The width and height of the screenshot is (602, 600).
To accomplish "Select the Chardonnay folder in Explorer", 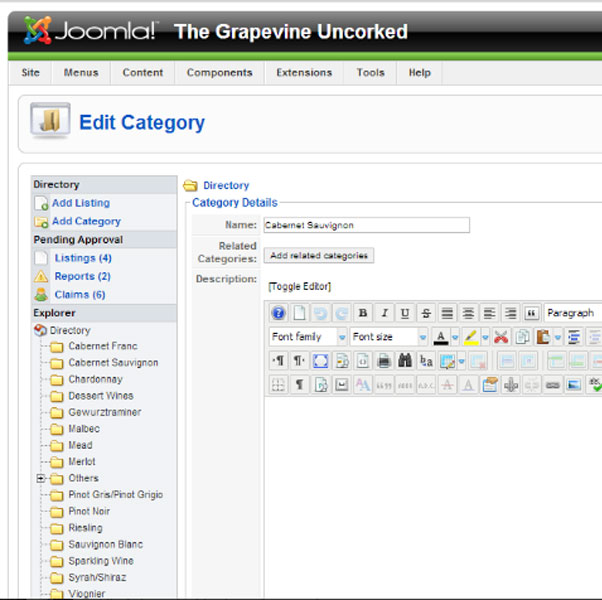I will [96, 380].
